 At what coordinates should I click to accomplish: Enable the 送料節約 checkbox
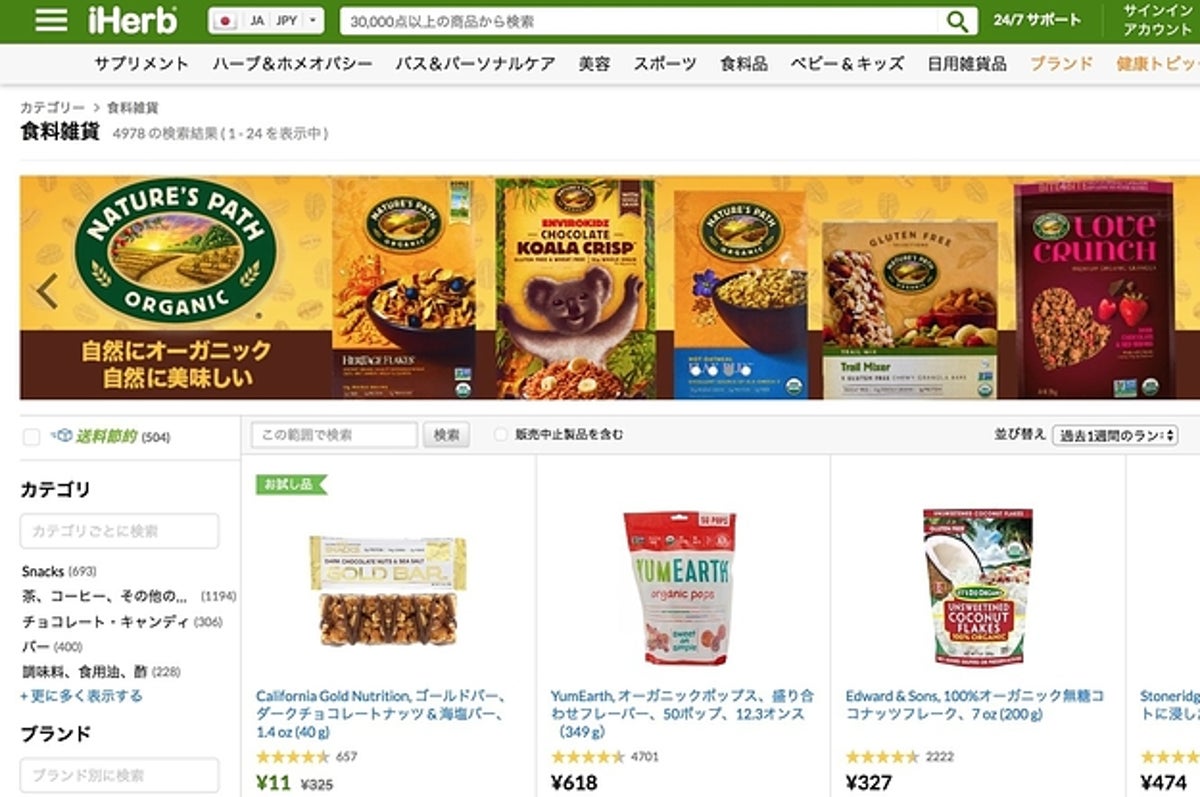pyautogui.click(x=32, y=437)
